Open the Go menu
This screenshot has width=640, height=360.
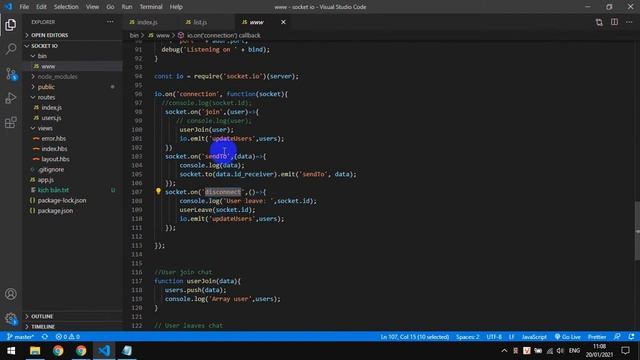click(x=110, y=7)
